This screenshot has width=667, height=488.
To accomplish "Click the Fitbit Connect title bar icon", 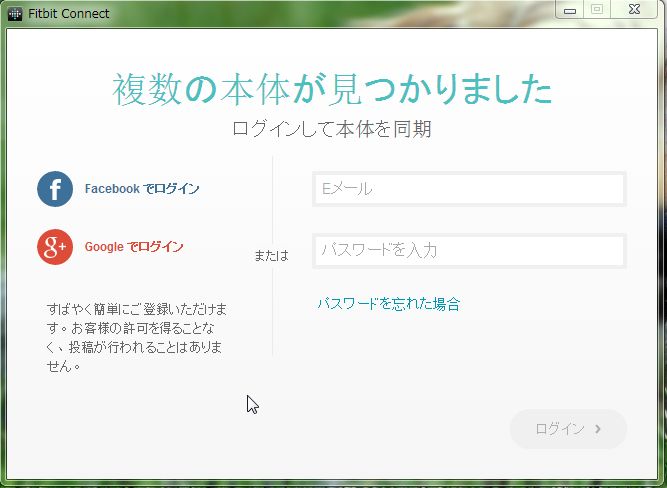I will click(15, 14).
